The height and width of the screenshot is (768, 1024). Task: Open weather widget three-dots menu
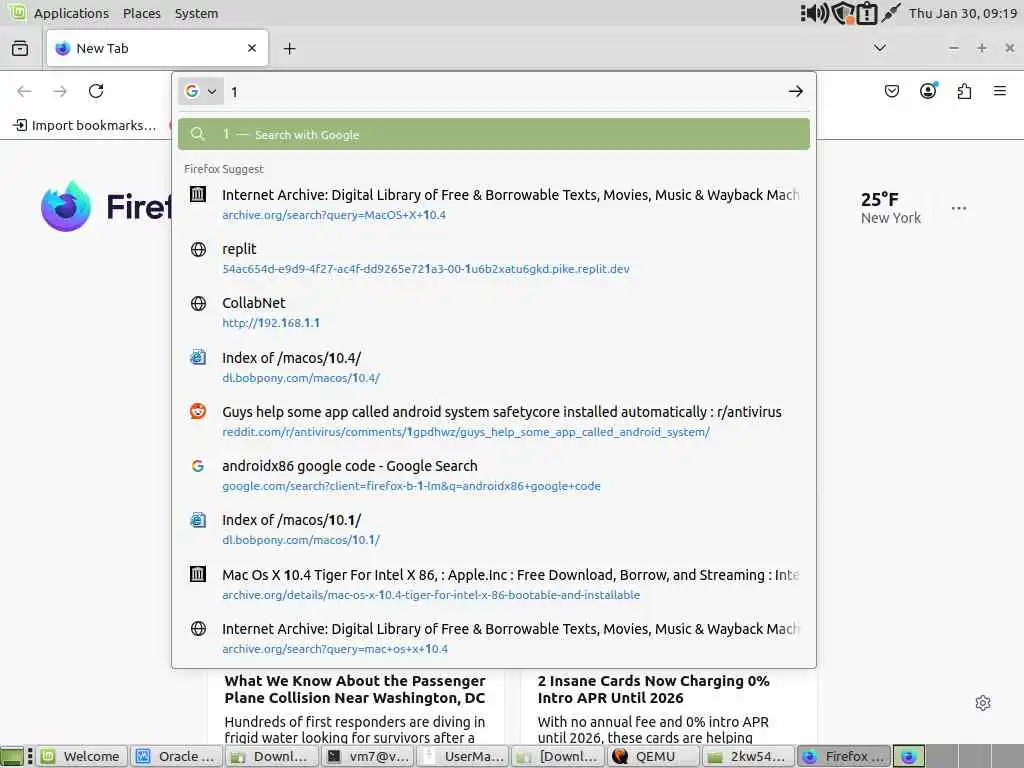coord(959,208)
